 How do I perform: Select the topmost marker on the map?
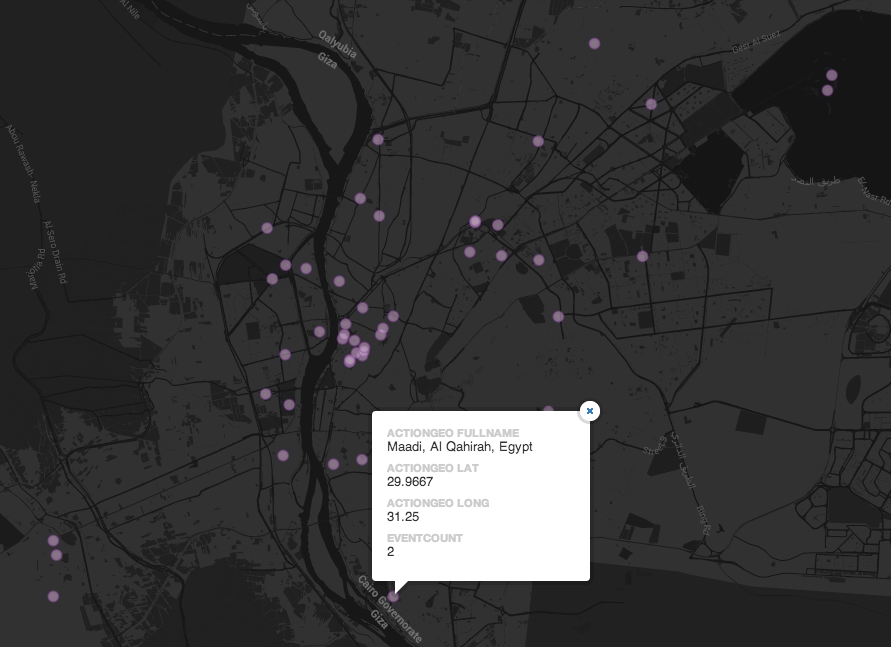594,43
